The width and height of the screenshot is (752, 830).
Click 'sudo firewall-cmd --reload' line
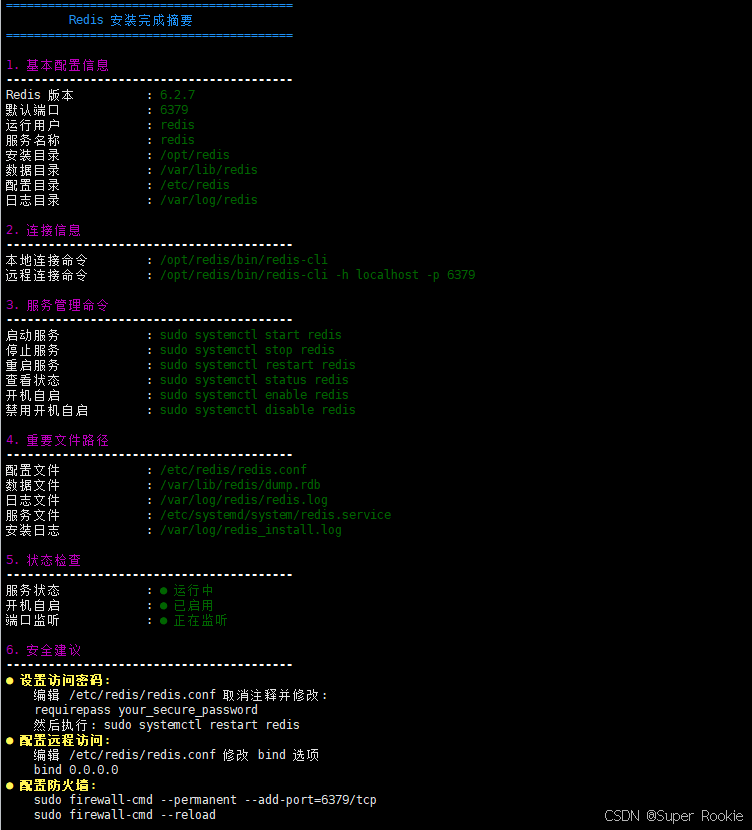124,815
